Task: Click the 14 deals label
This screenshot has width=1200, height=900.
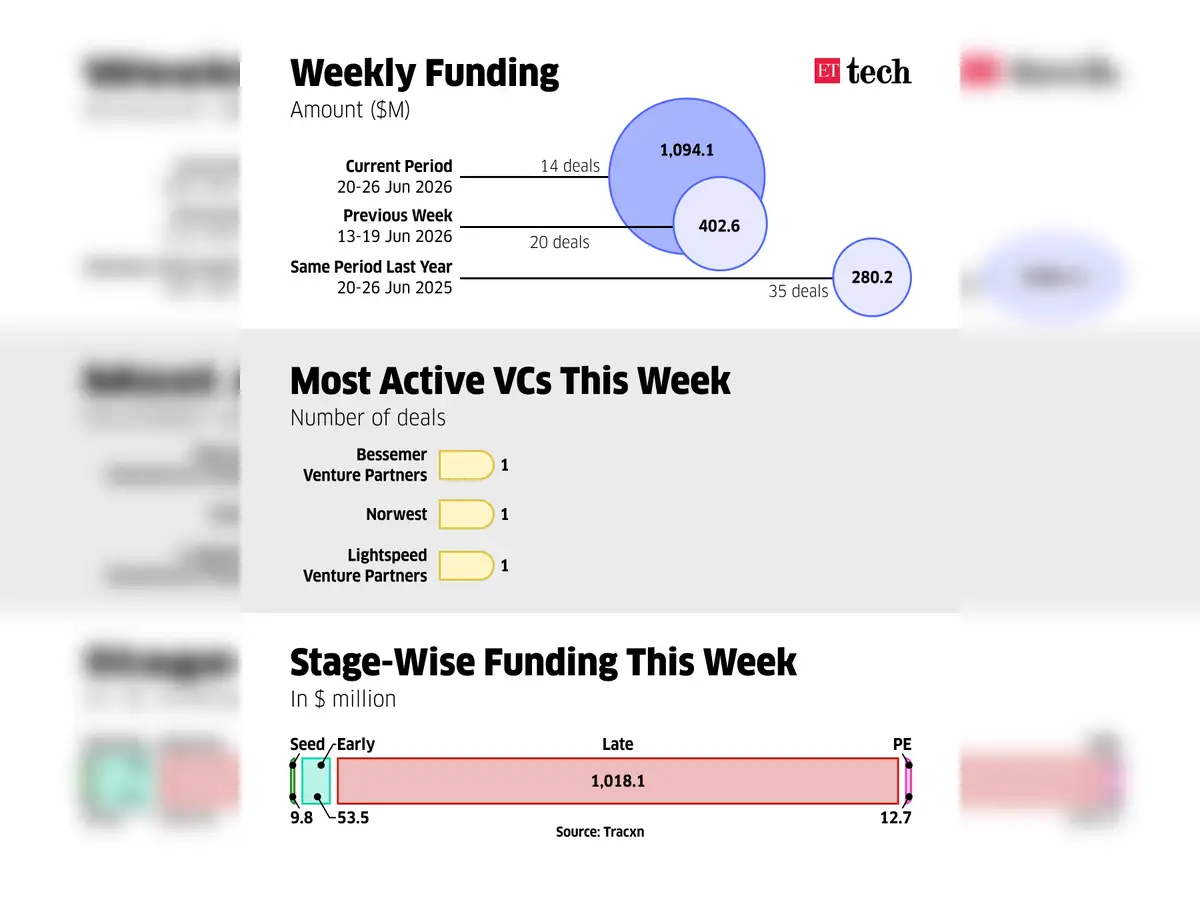Action: [570, 166]
